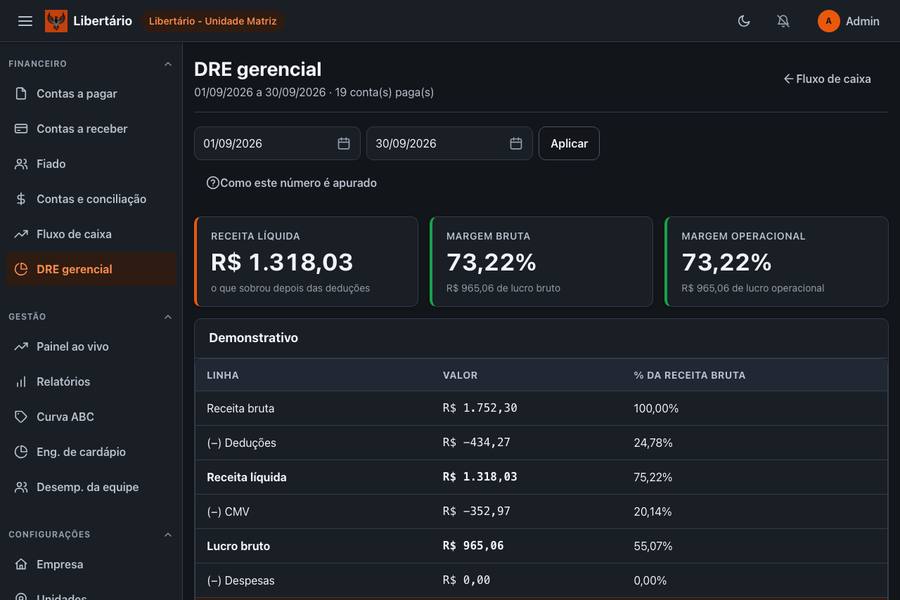
Task: Select the (–) Deduções row label
Action: (x=241, y=443)
